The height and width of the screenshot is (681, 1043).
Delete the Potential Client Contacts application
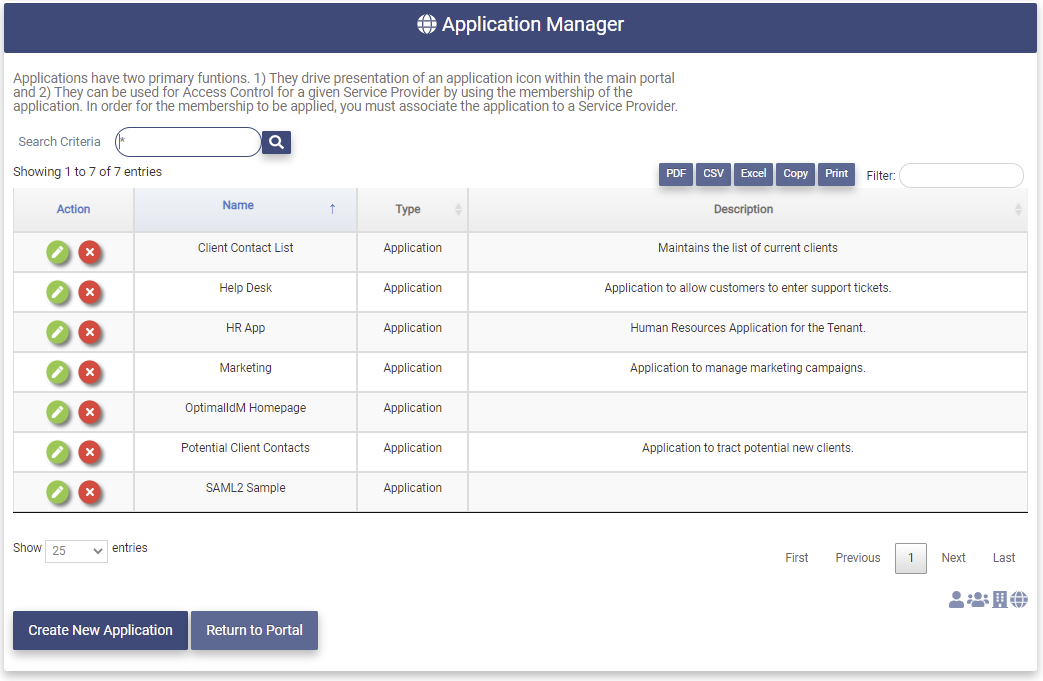click(x=90, y=452)
